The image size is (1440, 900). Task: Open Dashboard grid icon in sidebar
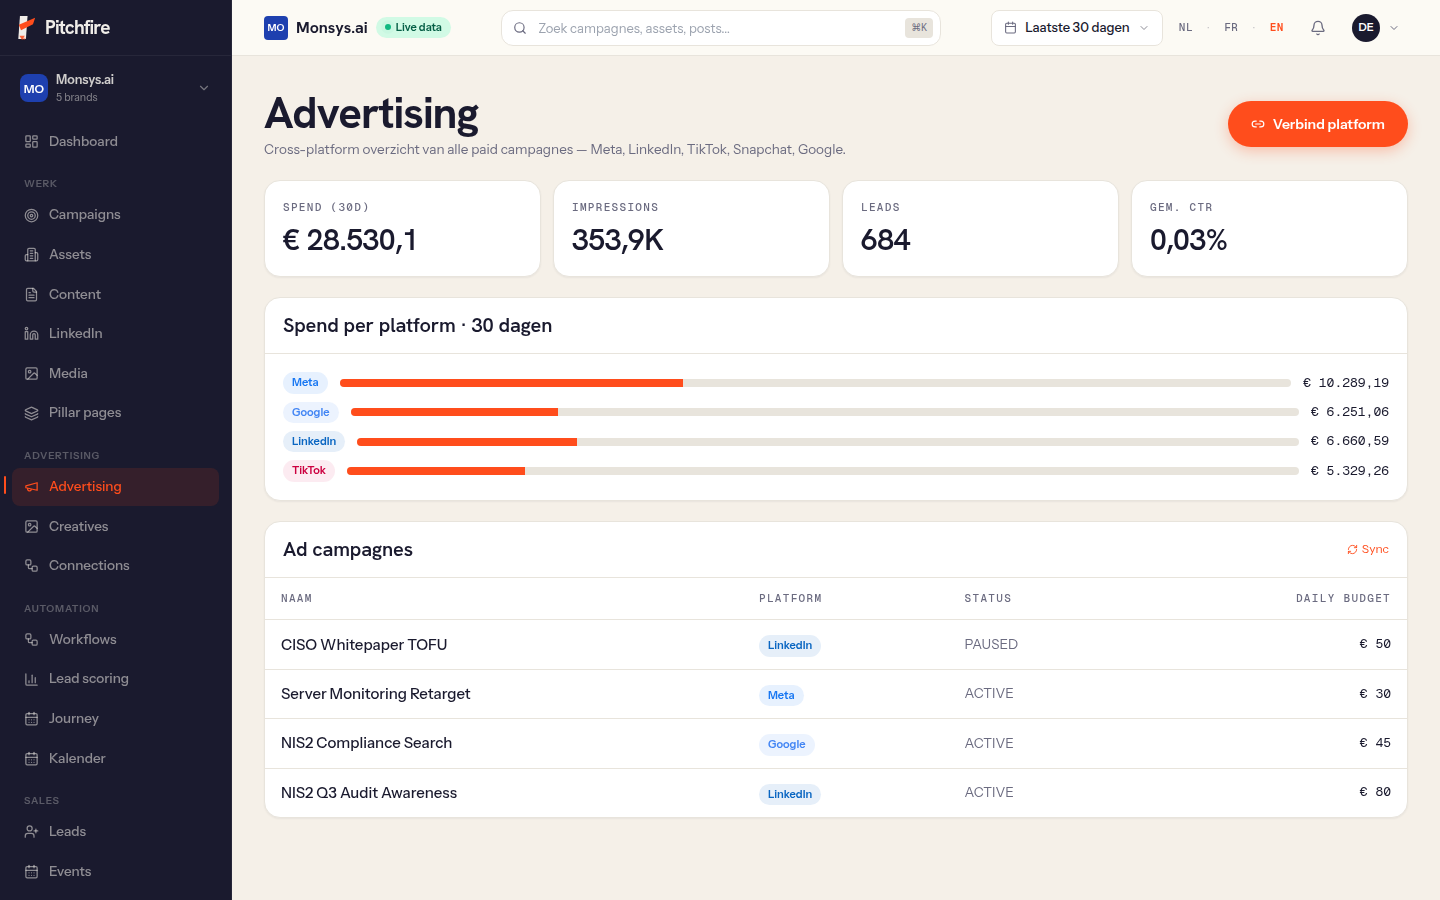coord(32,142)
